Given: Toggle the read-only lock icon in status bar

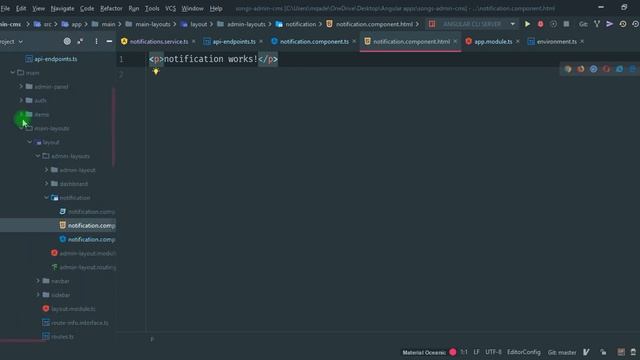Looking at the screenshot, I should click(603, 352).
